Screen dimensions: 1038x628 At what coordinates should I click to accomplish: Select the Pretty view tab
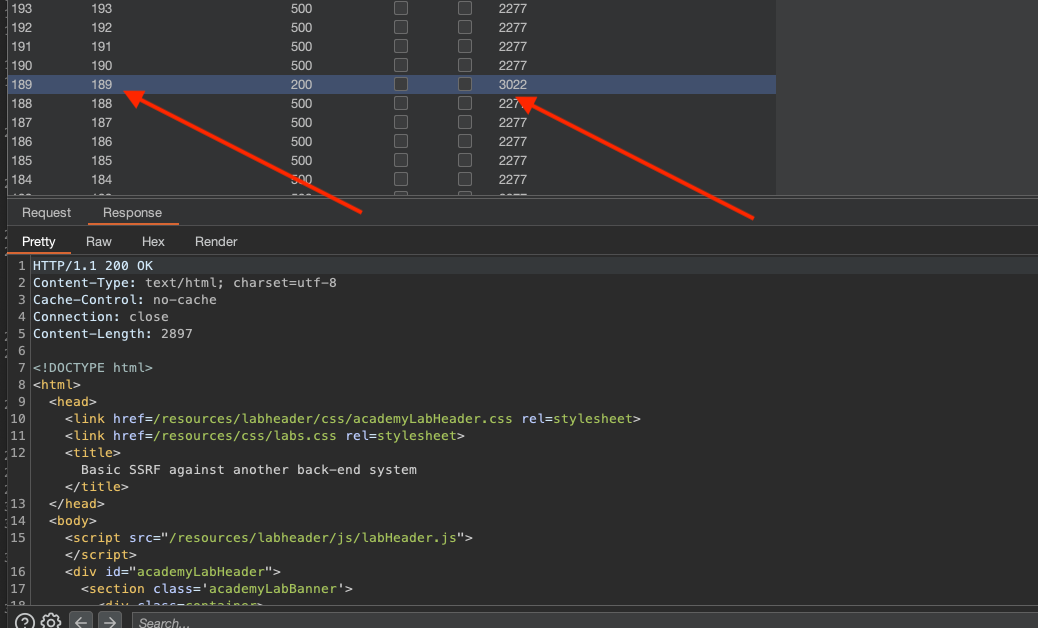(39, 242)
